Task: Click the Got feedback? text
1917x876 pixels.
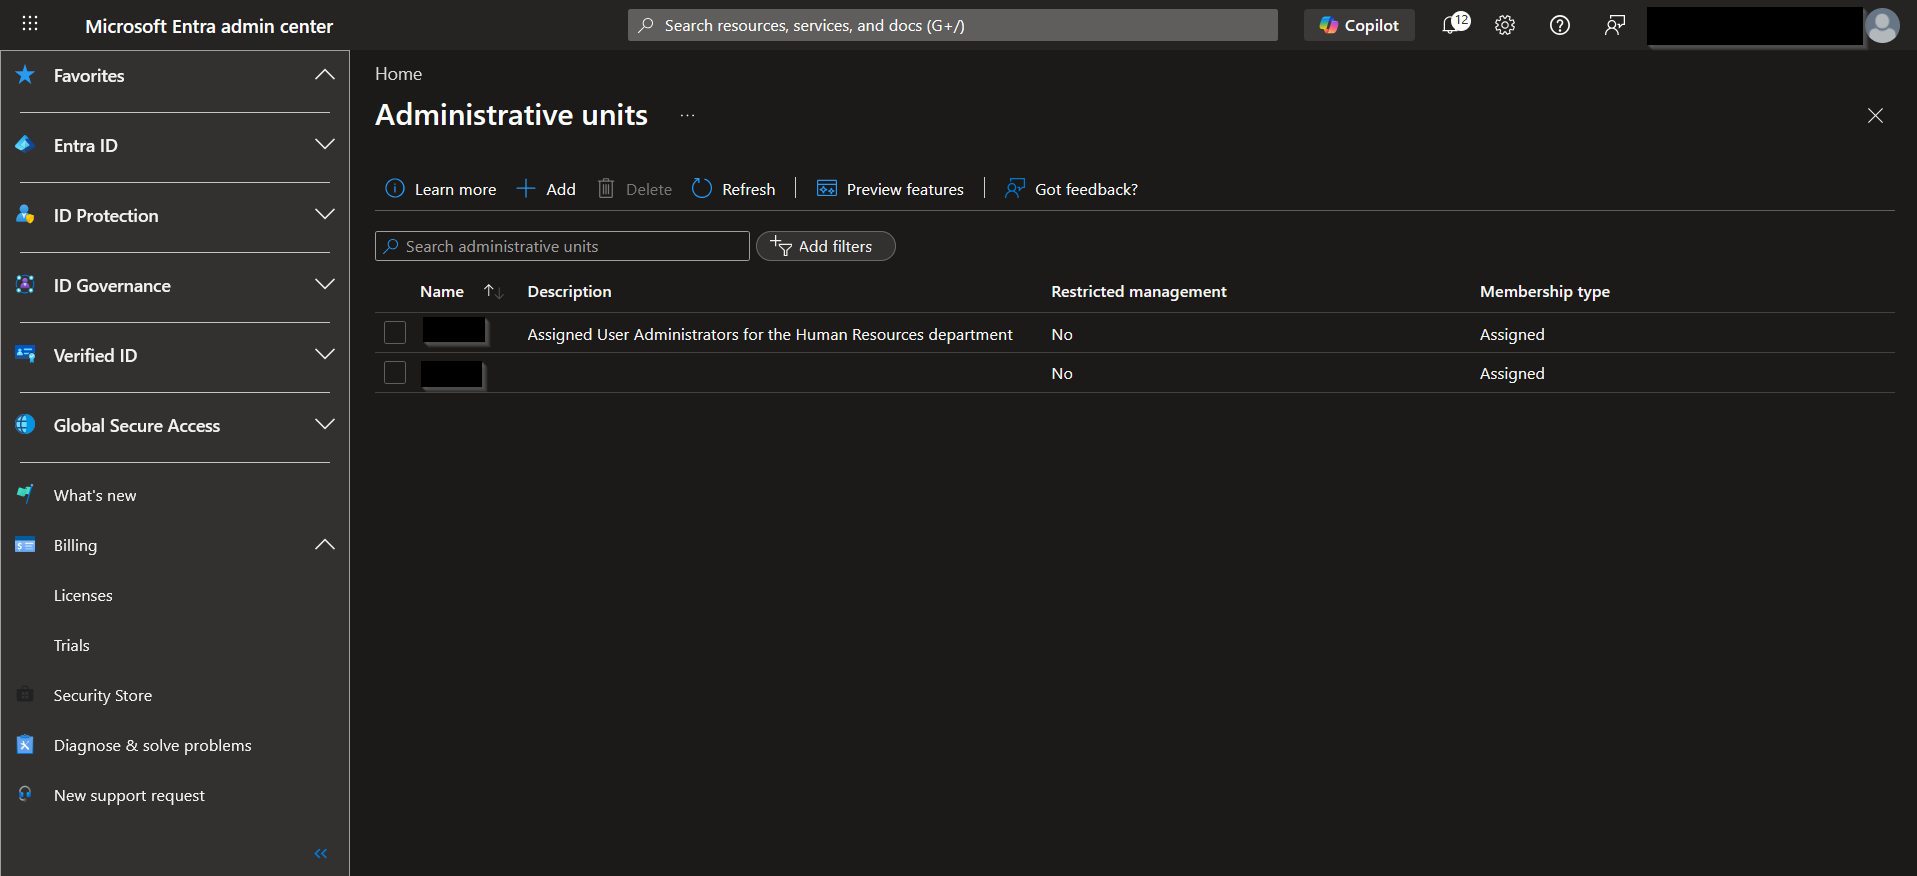Action: 1086,189
